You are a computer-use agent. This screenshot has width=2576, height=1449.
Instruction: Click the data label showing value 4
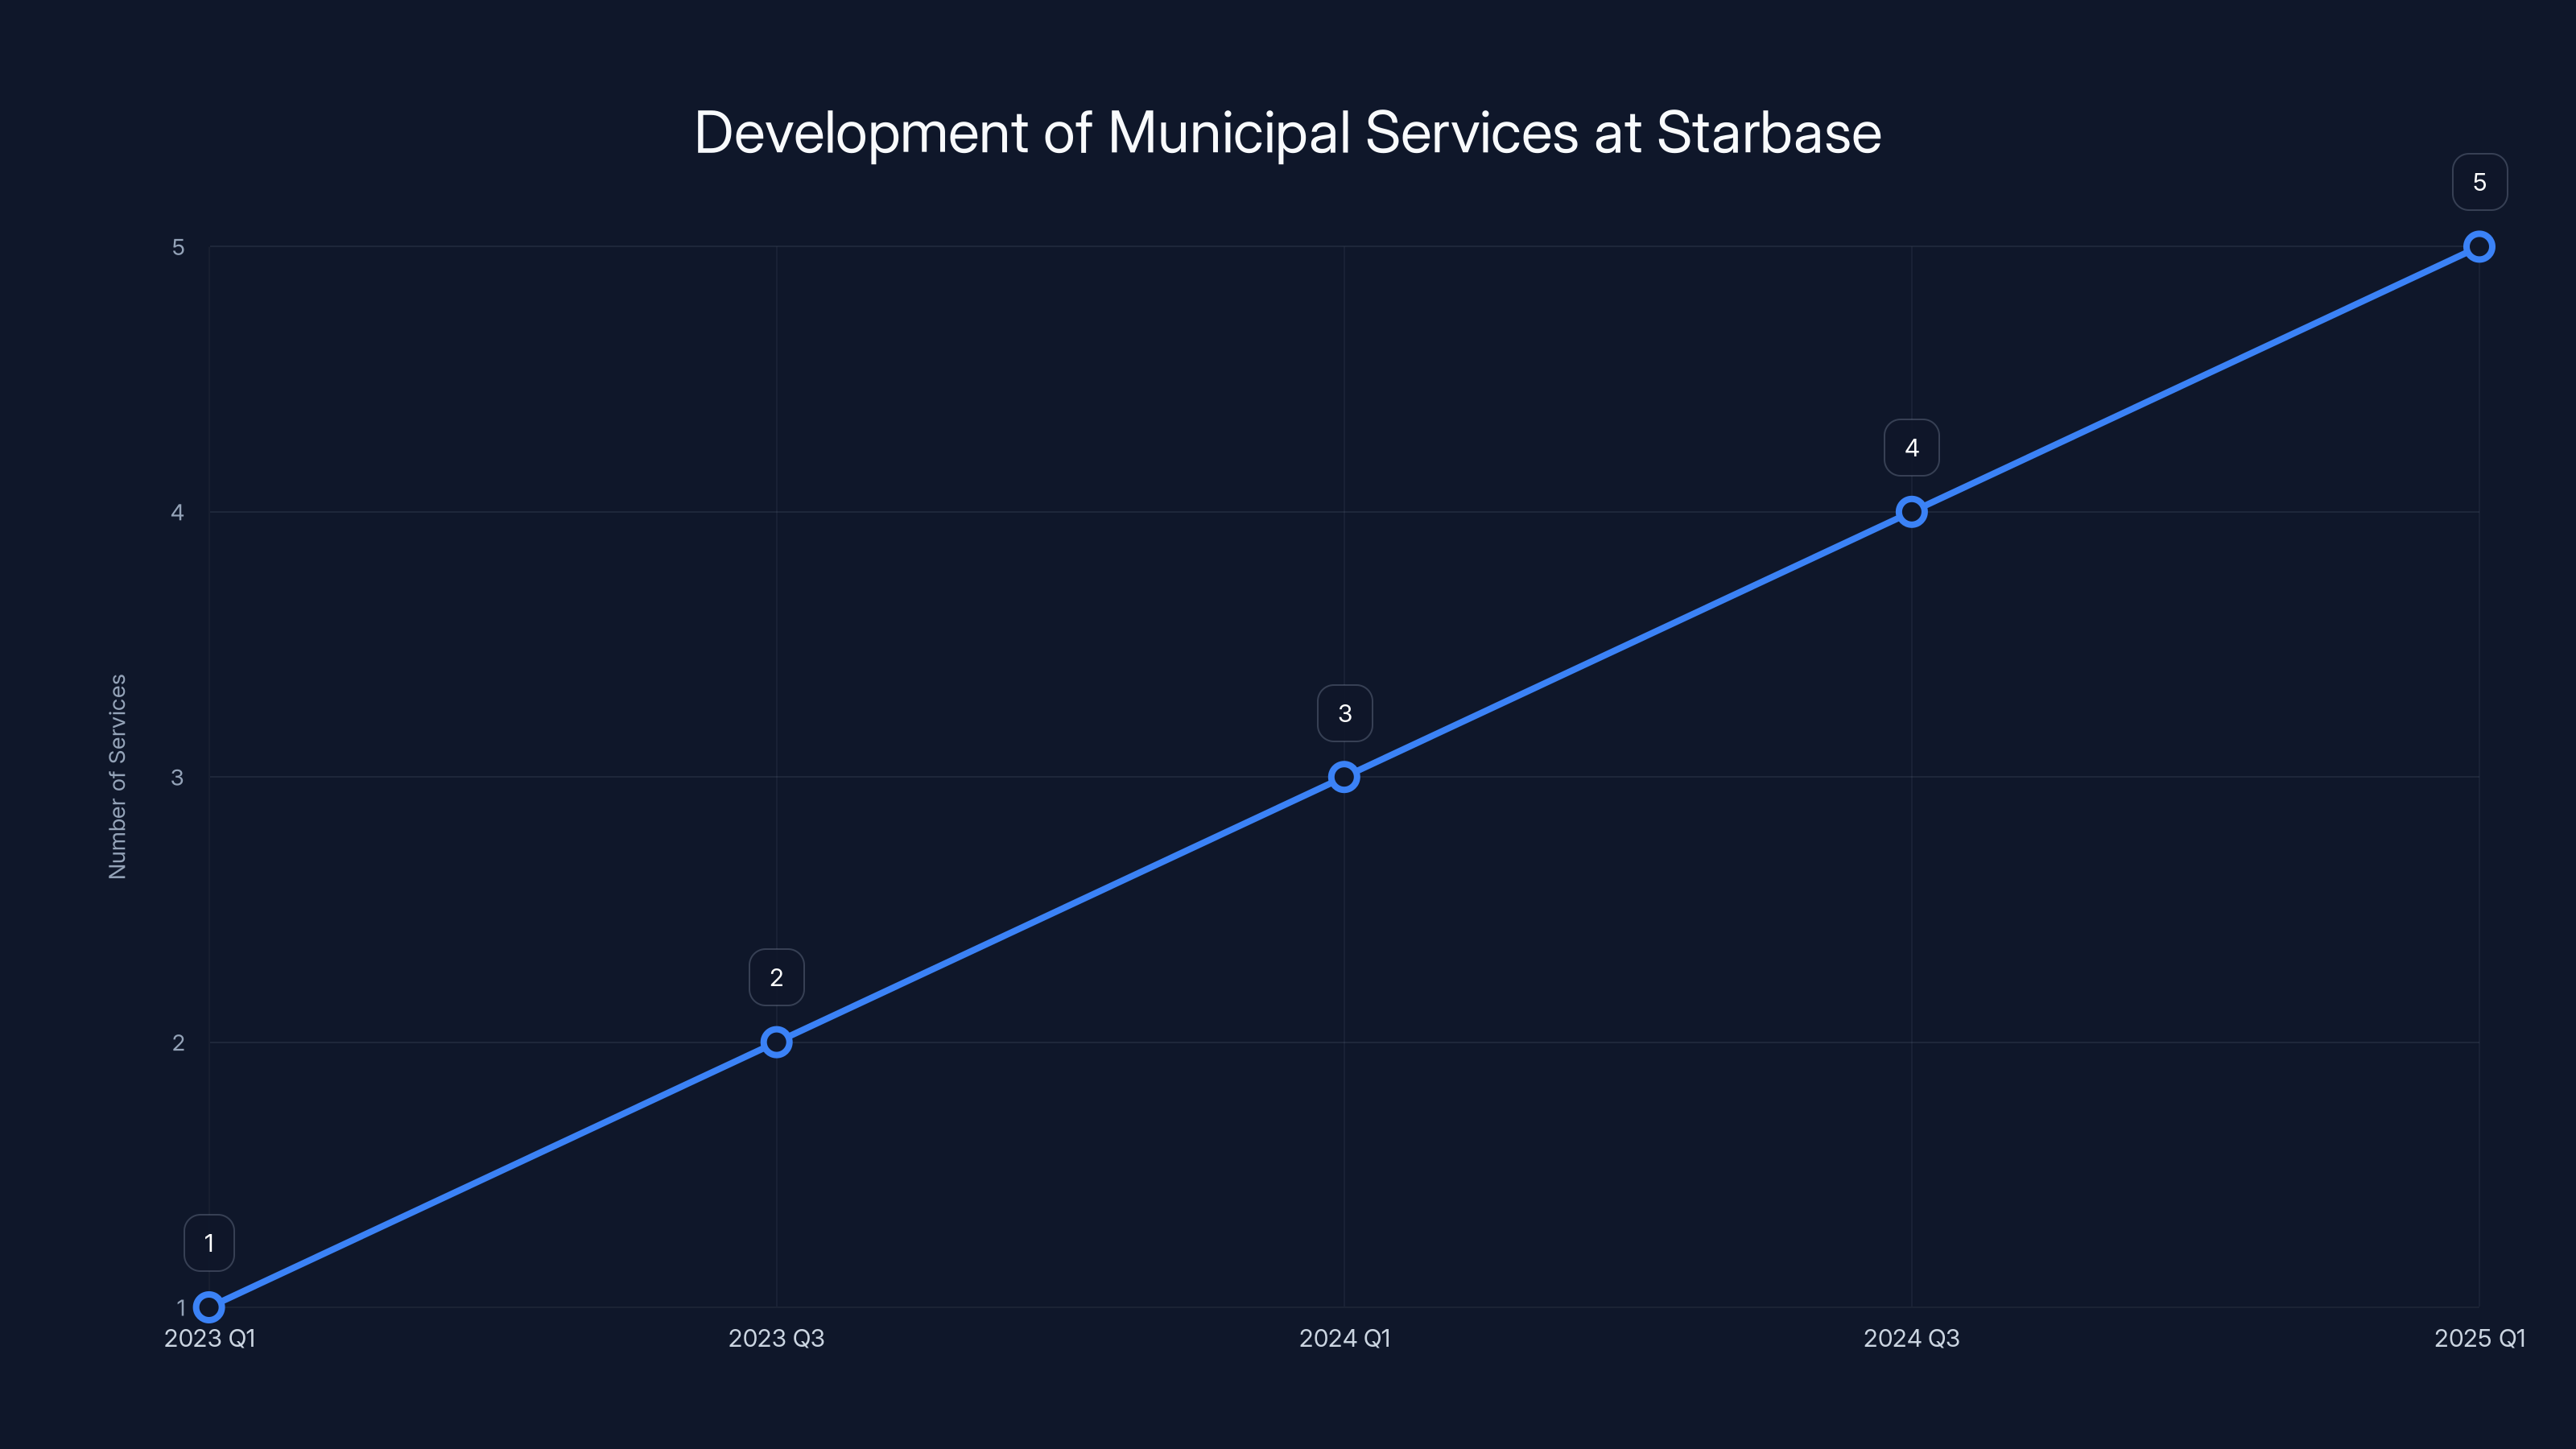[x=1912, y=447]
